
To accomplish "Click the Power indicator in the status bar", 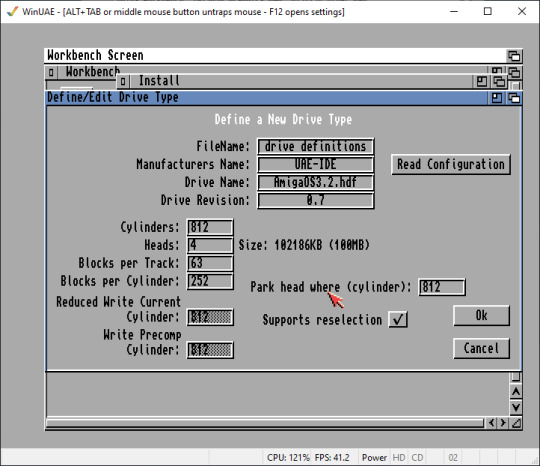I will pos(374,458).
